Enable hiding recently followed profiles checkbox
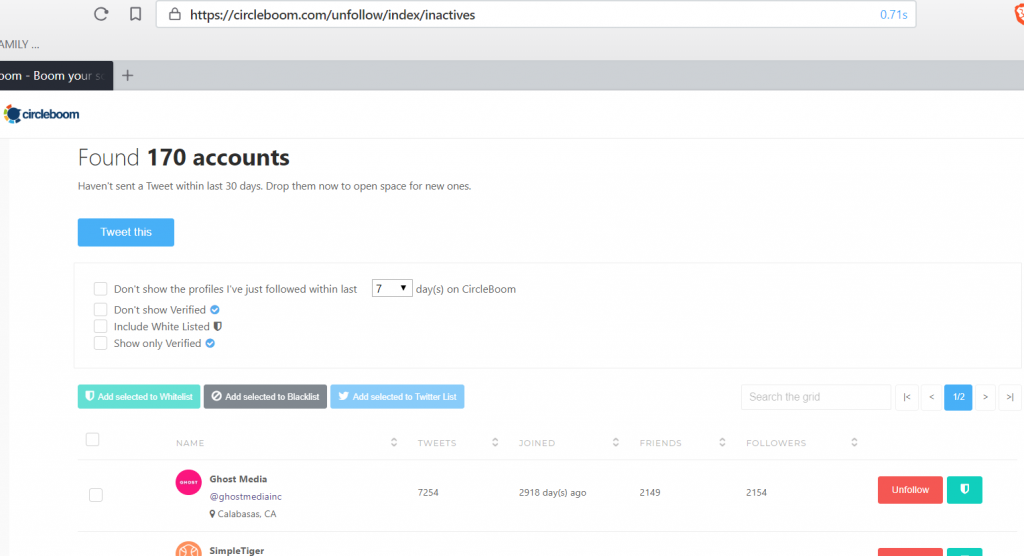The width and height of the screenshot is (1024, 556). tap(100, 288)
